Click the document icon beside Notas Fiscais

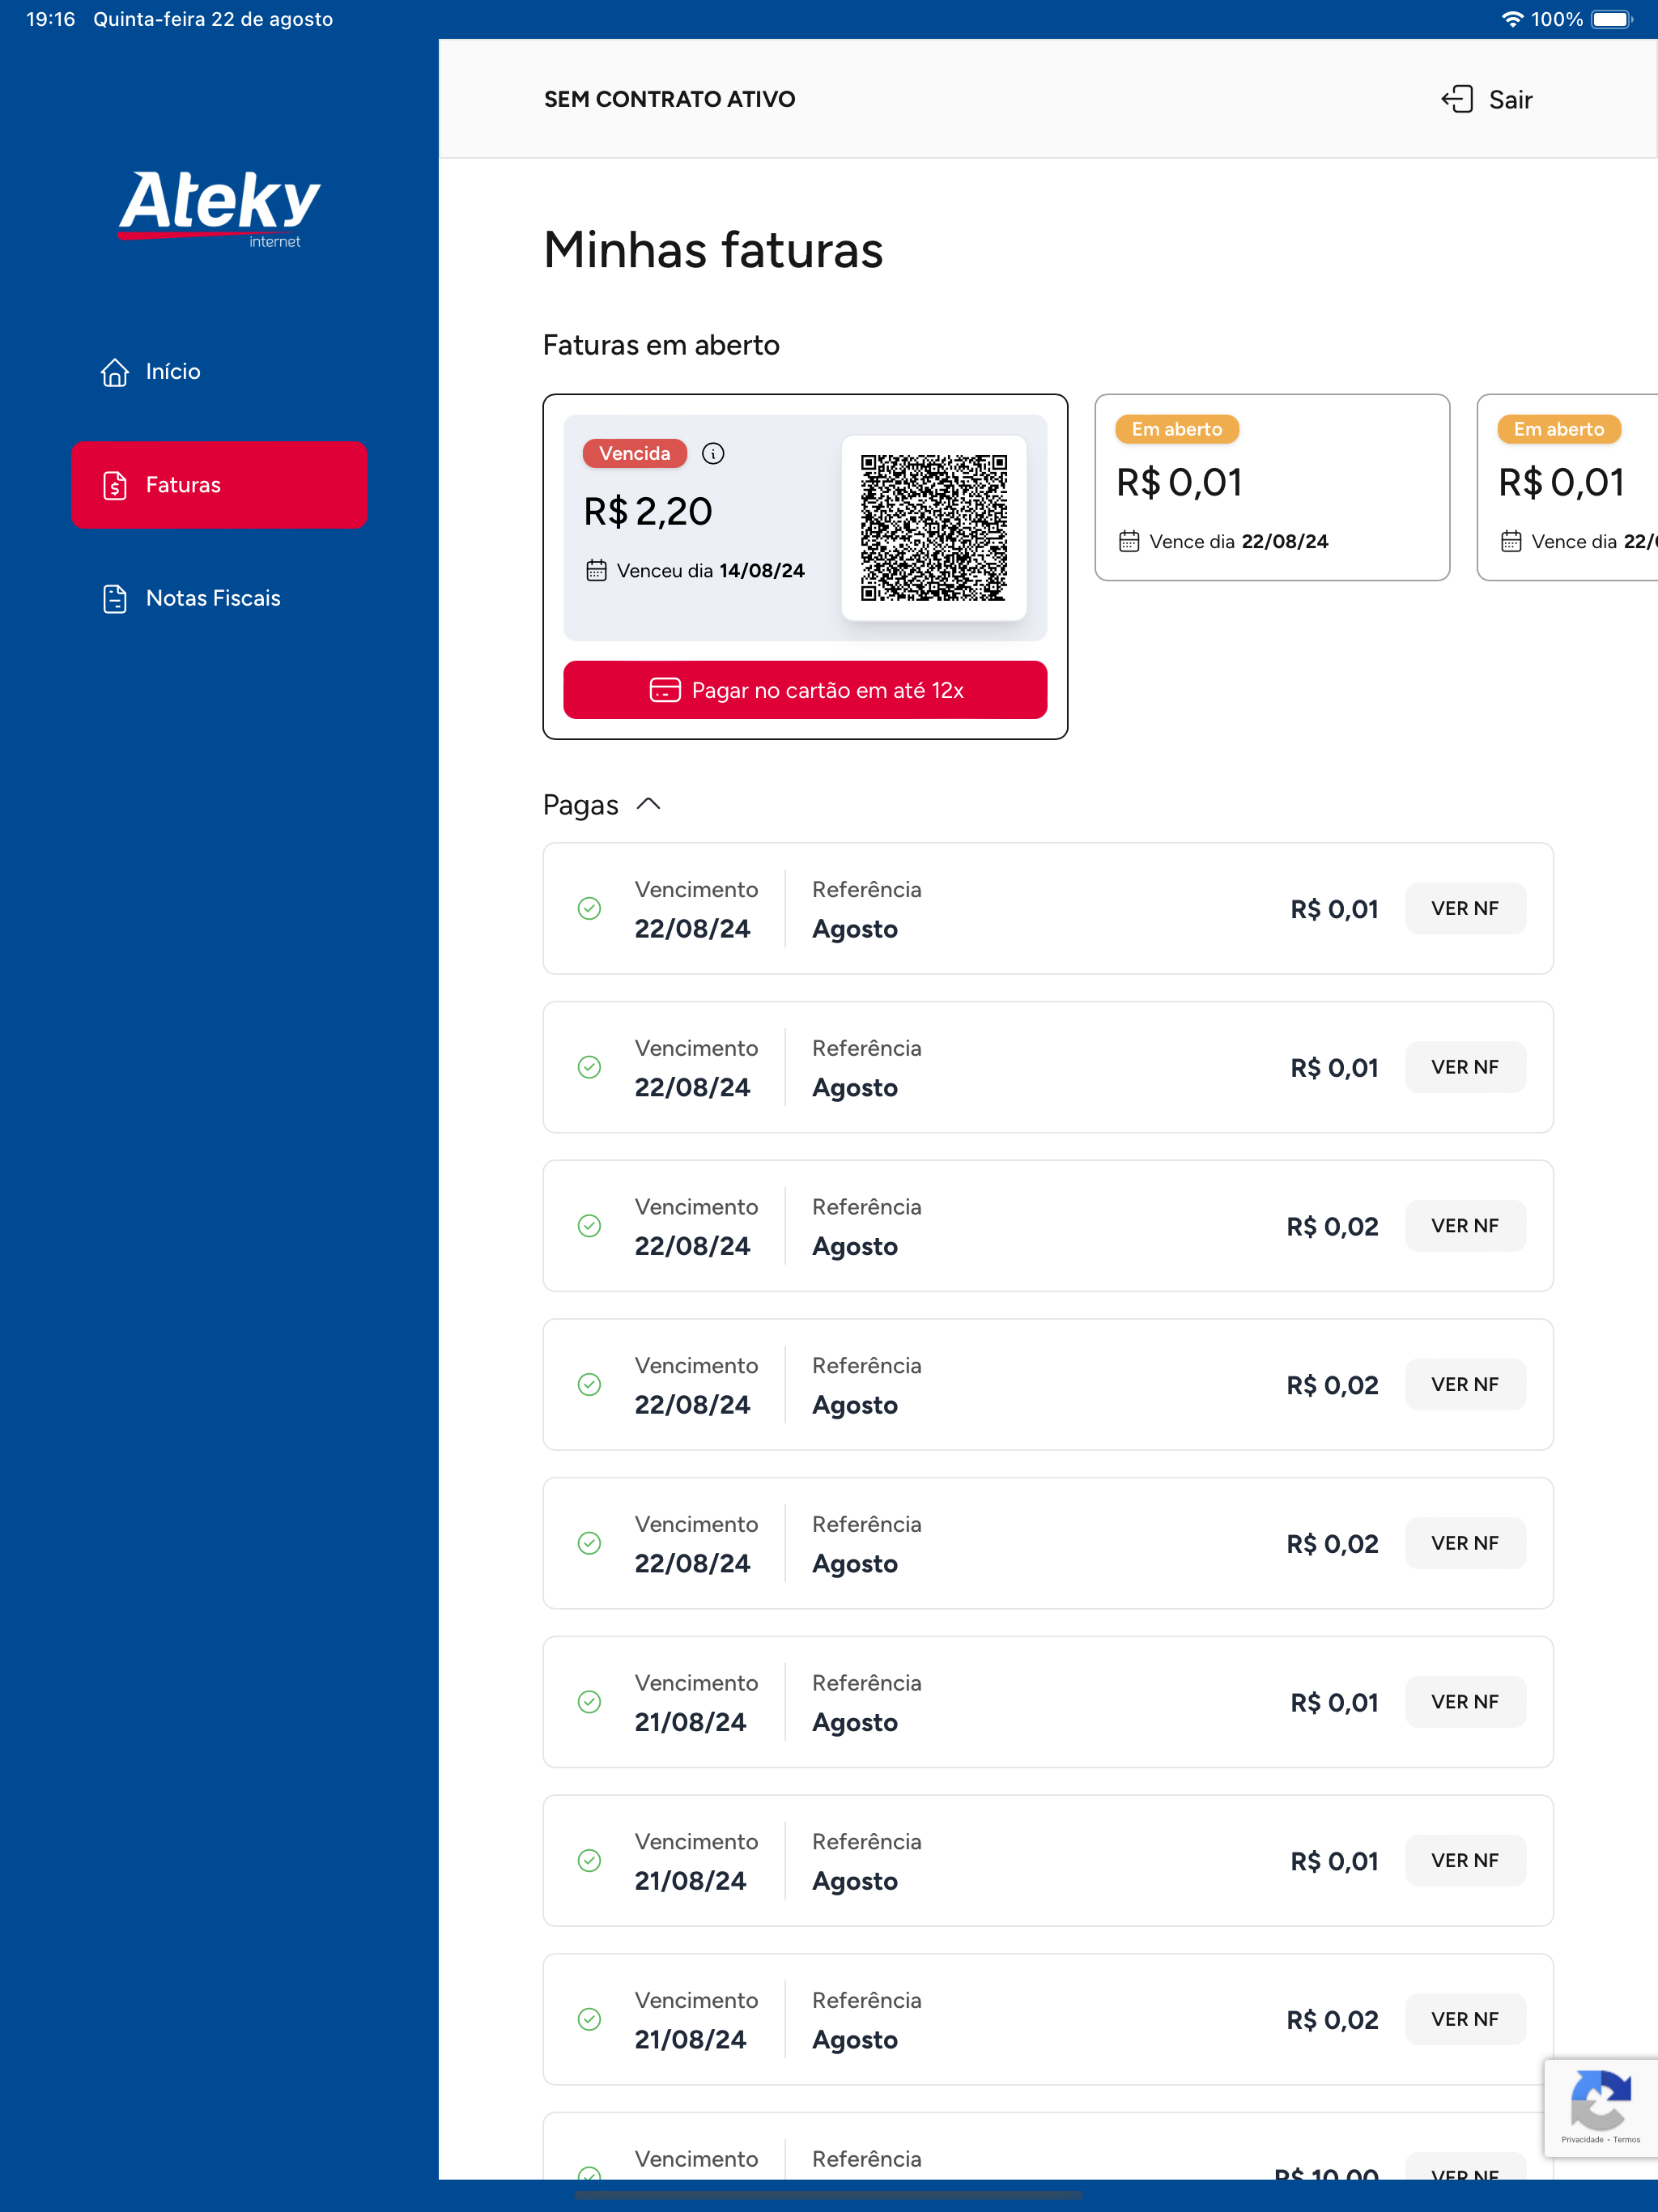tap(115, 598)
